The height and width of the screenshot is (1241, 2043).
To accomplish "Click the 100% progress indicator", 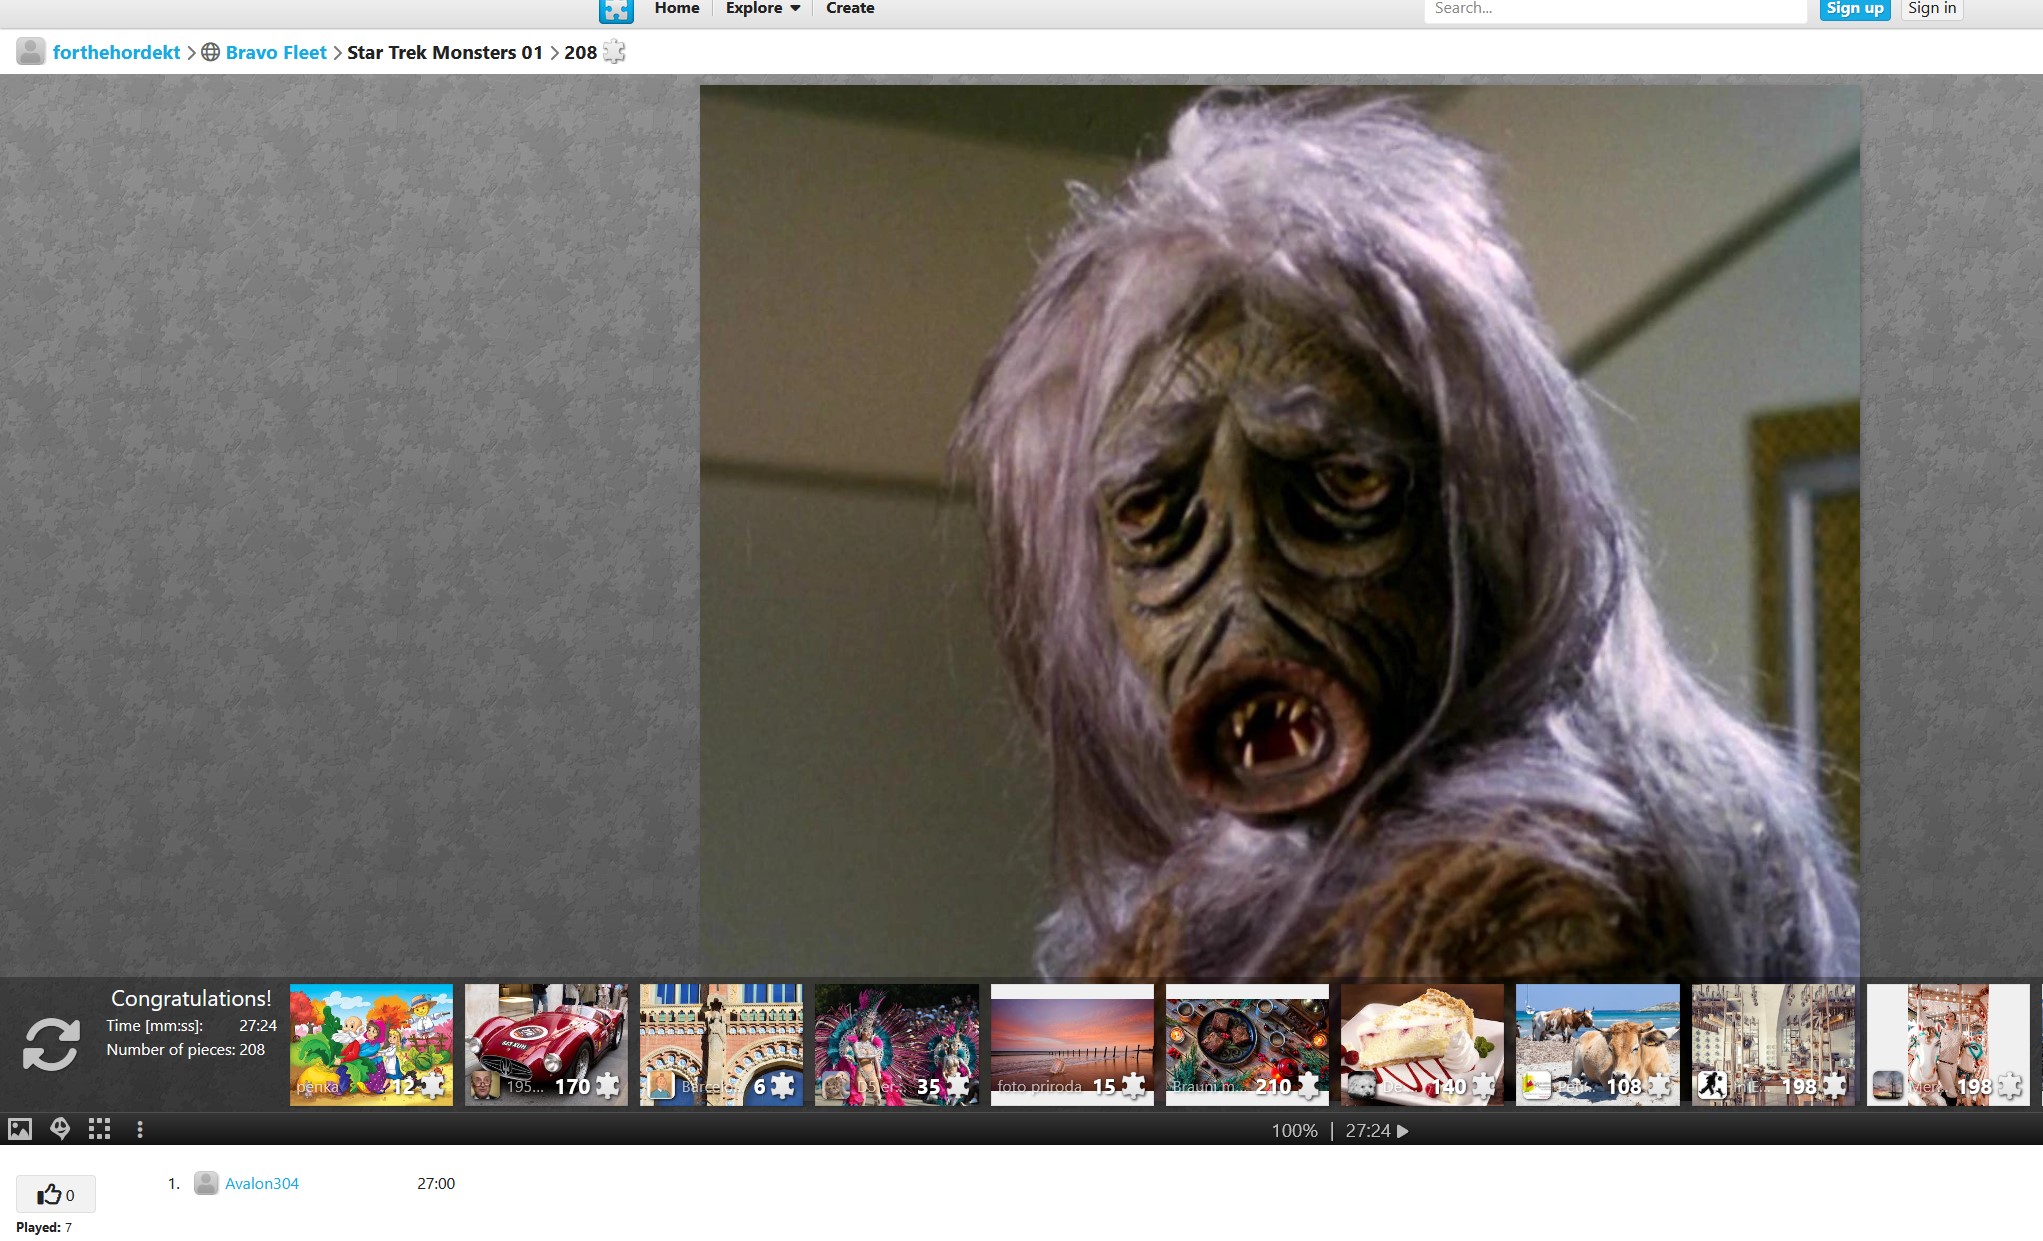I will (1294, 1131).
